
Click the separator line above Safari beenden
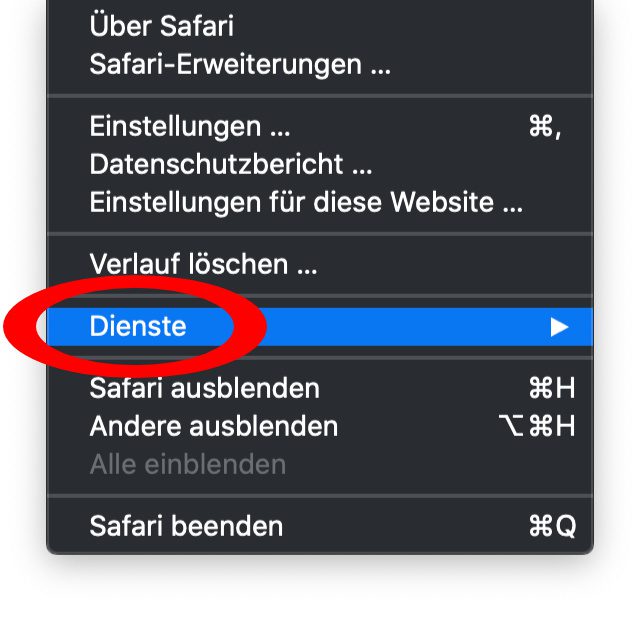[x=320, y=495]
